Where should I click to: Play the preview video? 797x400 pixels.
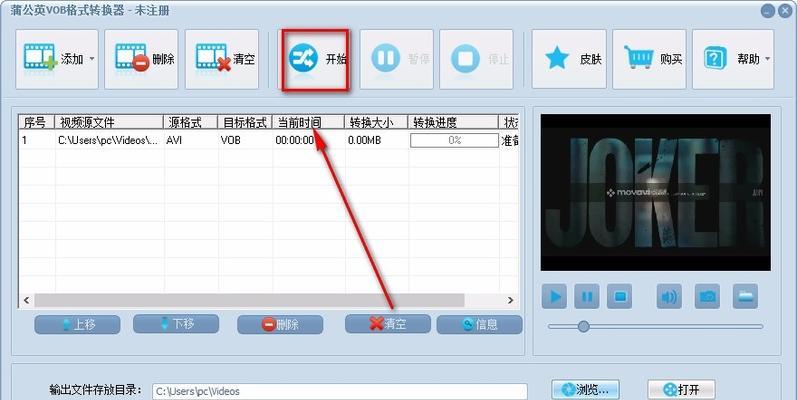click(554, 296)
